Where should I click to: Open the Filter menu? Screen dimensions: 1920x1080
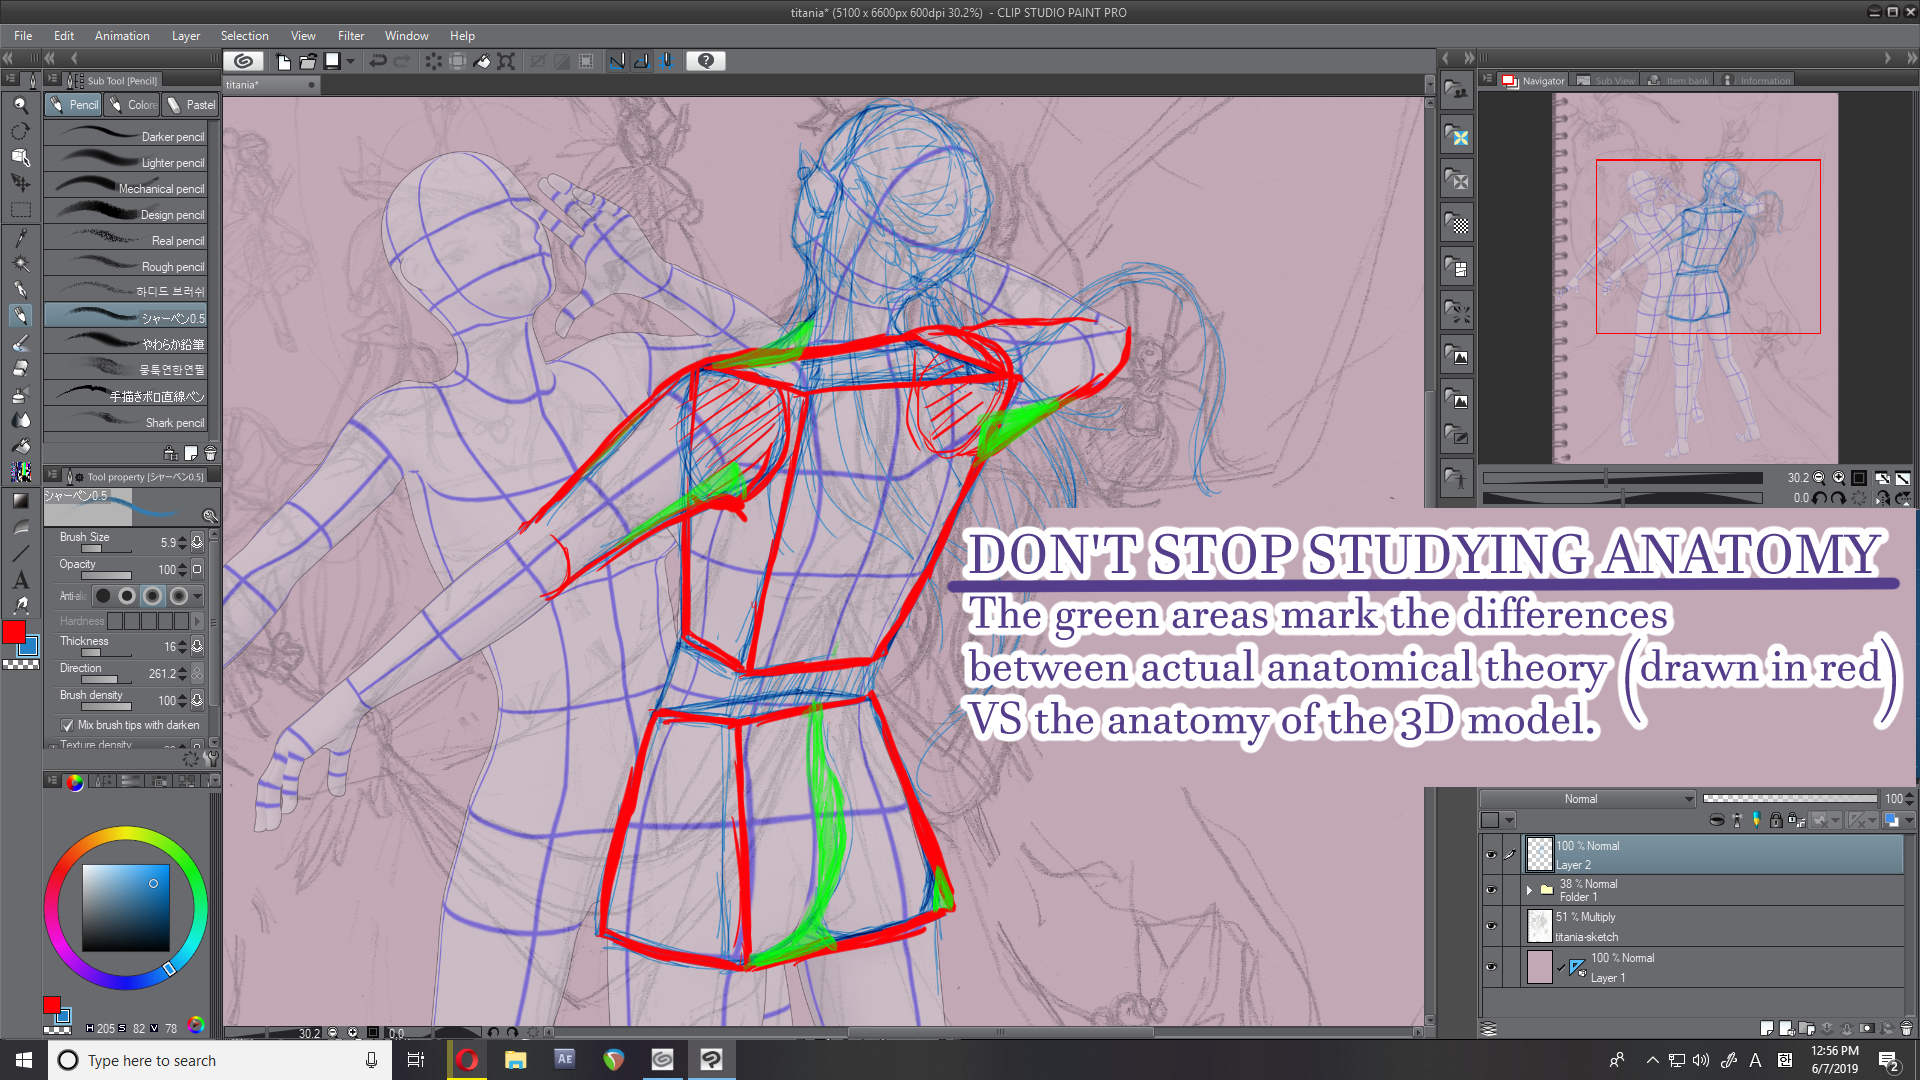pyautogui.click(x=350, y=36)
